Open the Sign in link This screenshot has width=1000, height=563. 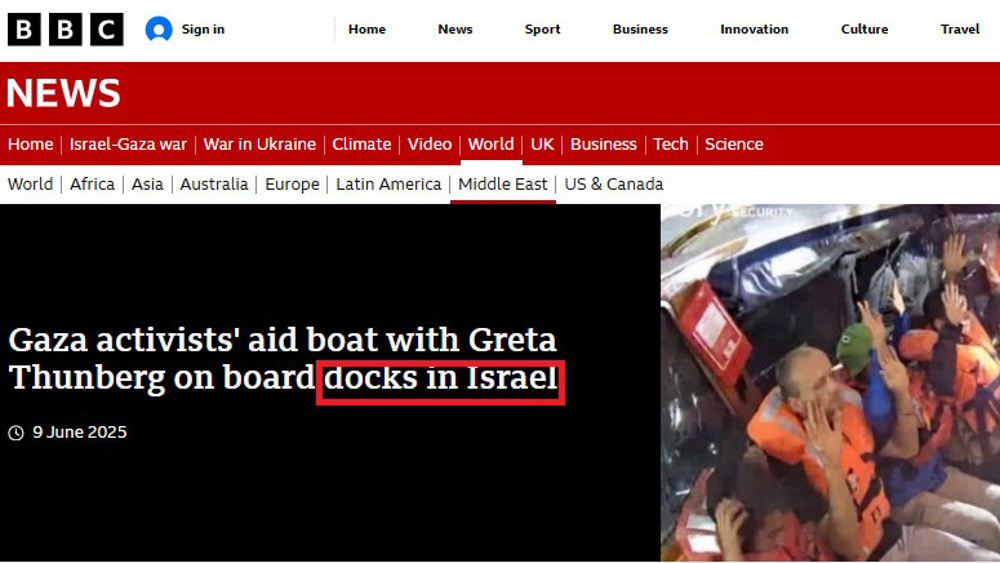coord(203,29)
